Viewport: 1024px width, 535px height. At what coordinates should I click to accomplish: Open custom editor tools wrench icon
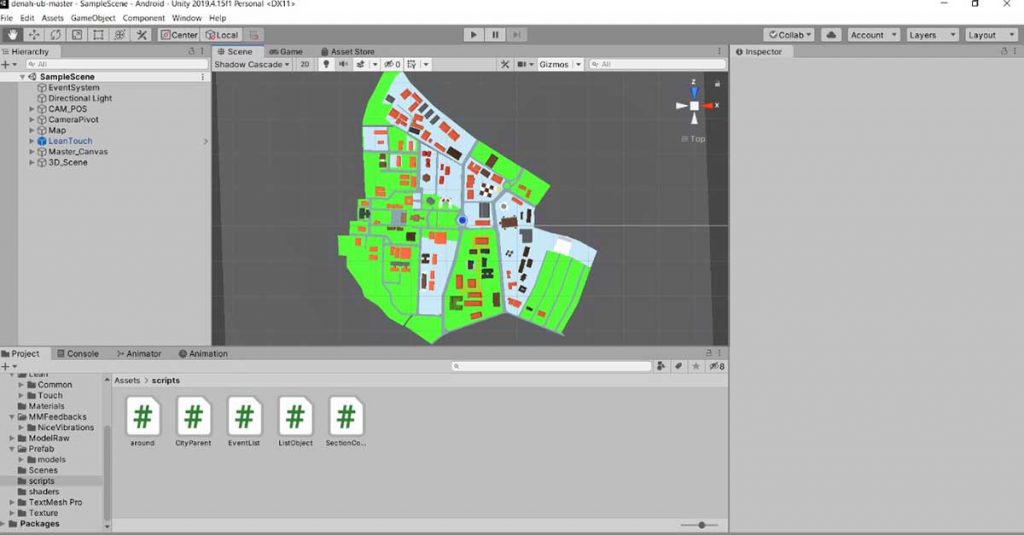(x=142, y=35)
